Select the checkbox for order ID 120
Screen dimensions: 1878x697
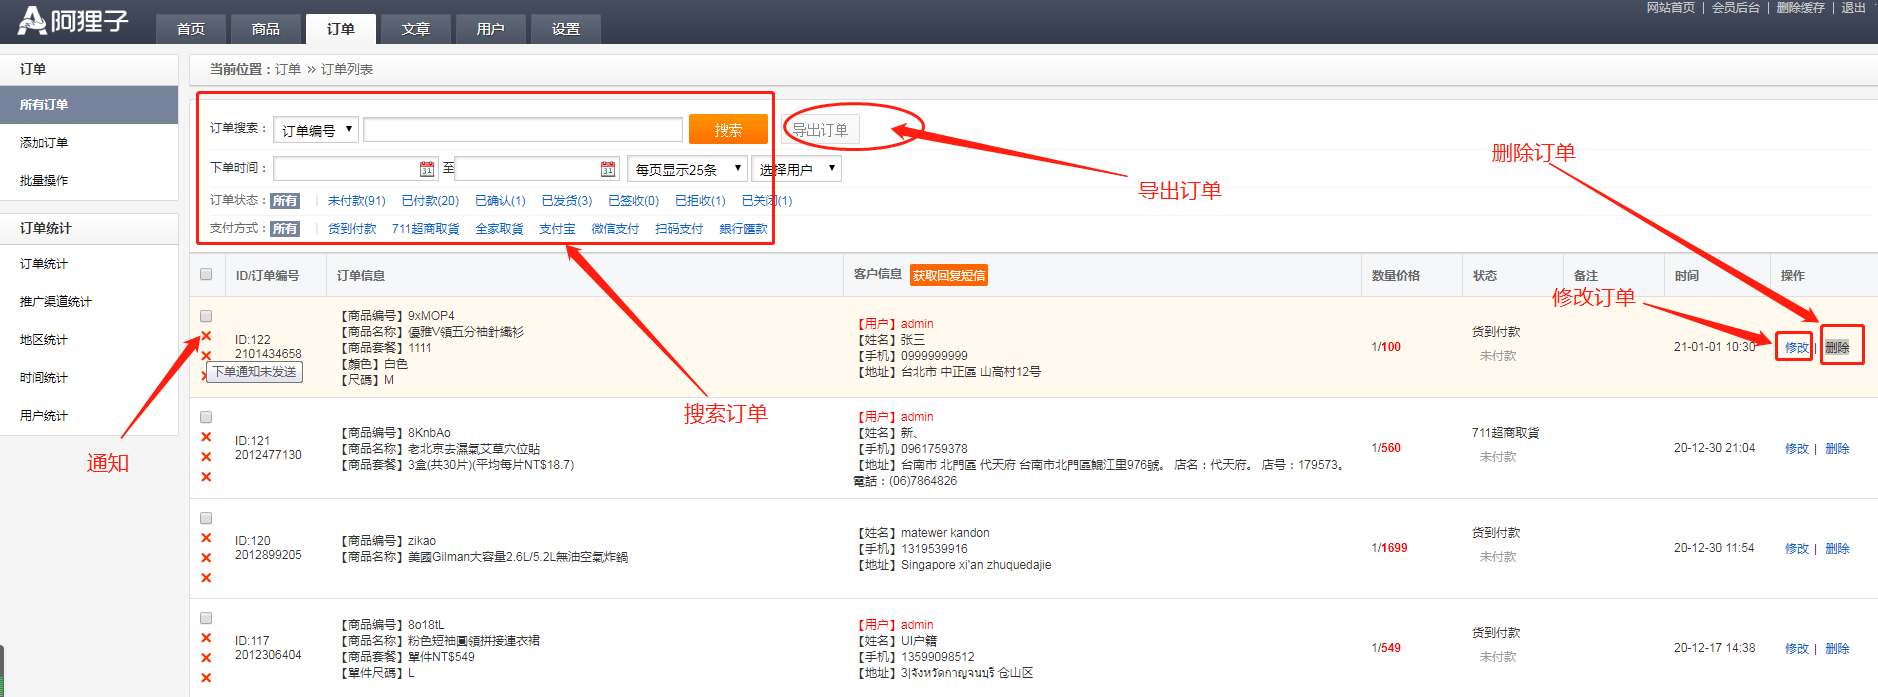pyautogui.click(x=206, y=518)
